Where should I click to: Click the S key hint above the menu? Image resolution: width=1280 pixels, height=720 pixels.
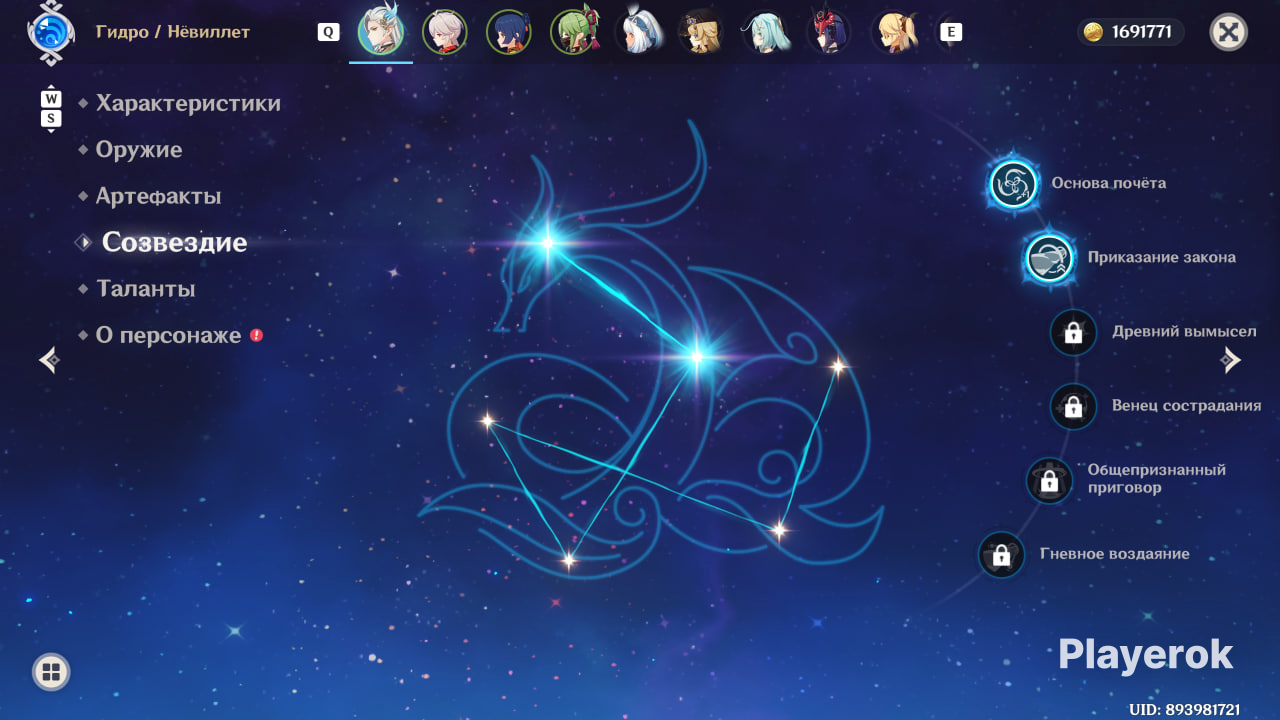click(x=51, y=119)
